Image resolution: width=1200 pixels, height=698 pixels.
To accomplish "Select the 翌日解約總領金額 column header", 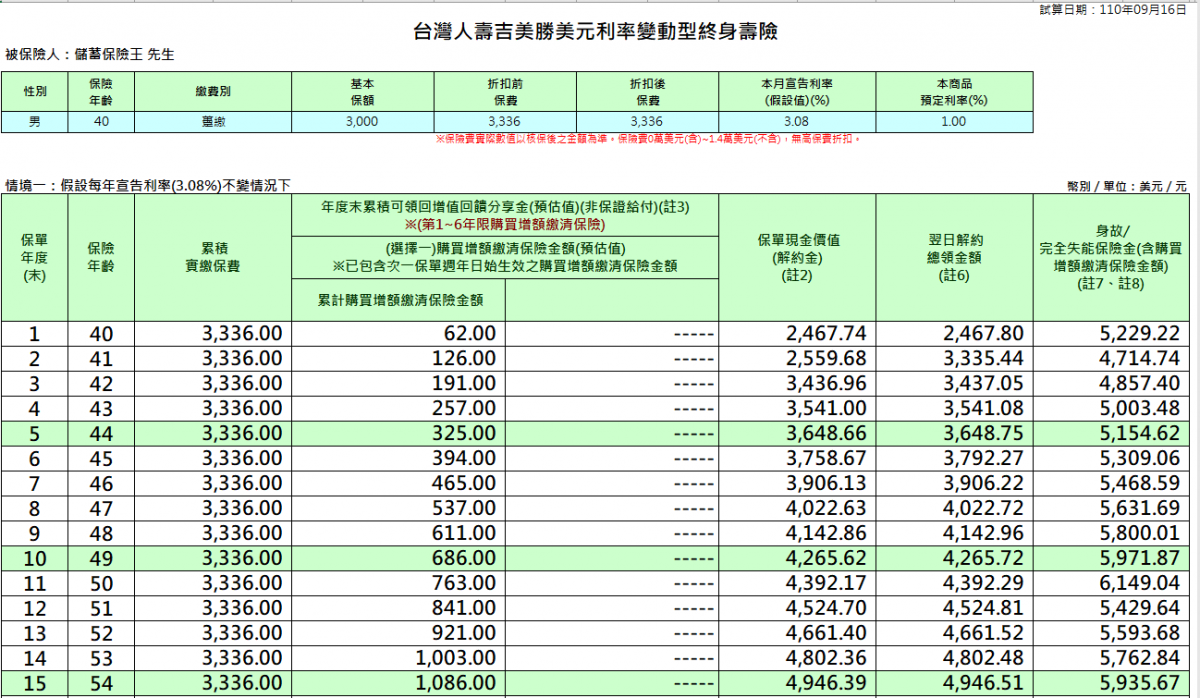I will tap(955, 258).
